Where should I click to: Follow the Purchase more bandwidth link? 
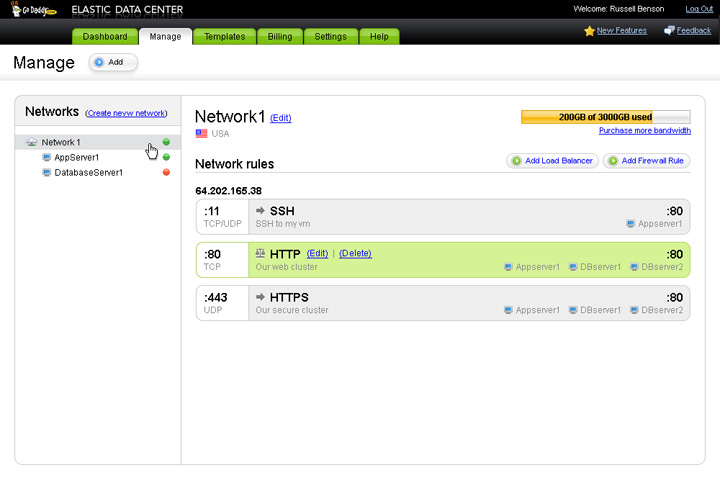[x=644, y=131]
